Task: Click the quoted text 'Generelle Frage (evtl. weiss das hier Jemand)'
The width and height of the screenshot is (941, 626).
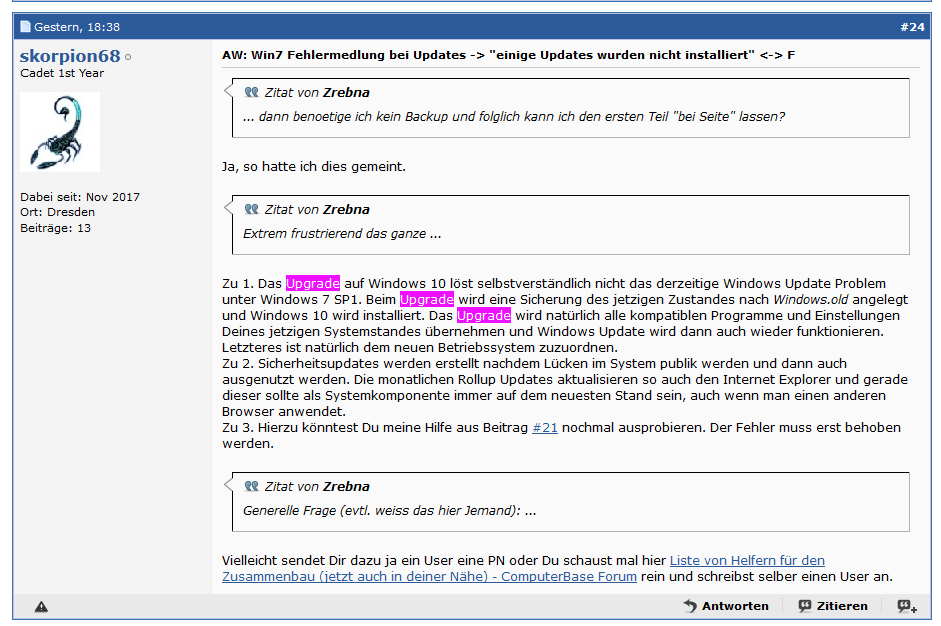Action: point(389,511)
